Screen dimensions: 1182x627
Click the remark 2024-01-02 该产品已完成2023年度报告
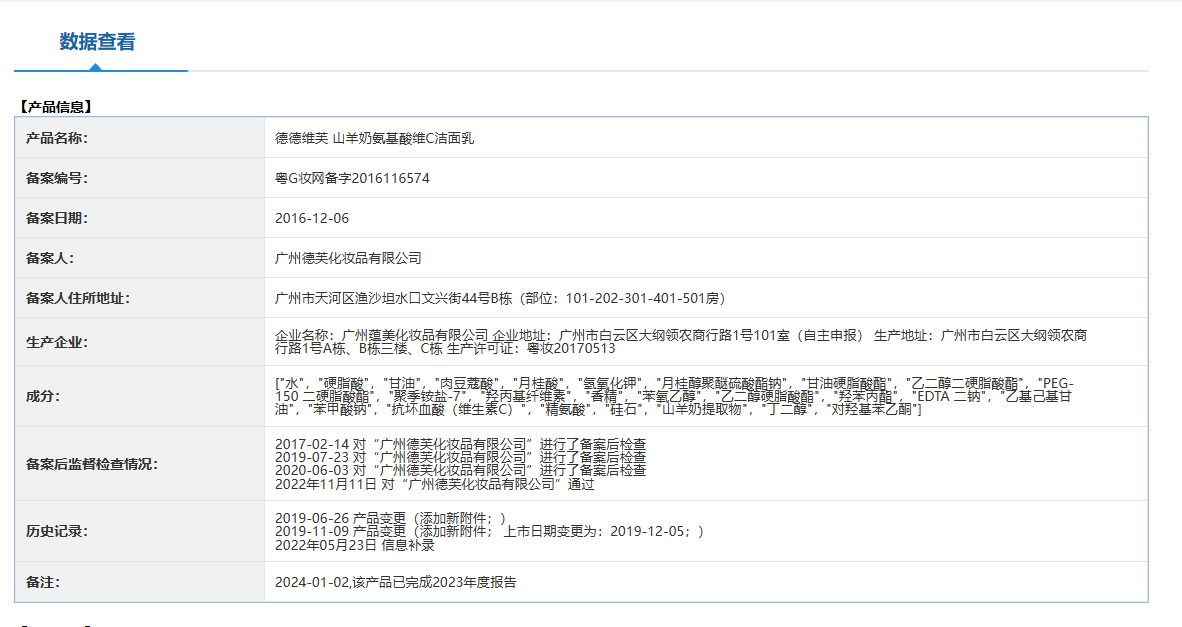[x=396, y=583]
